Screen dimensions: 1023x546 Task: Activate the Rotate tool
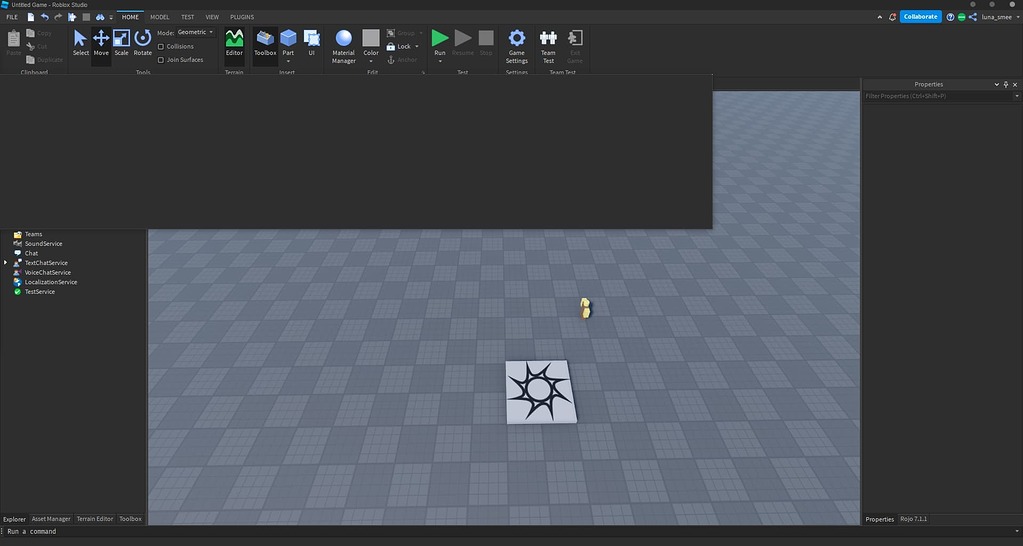click(143, 42)
